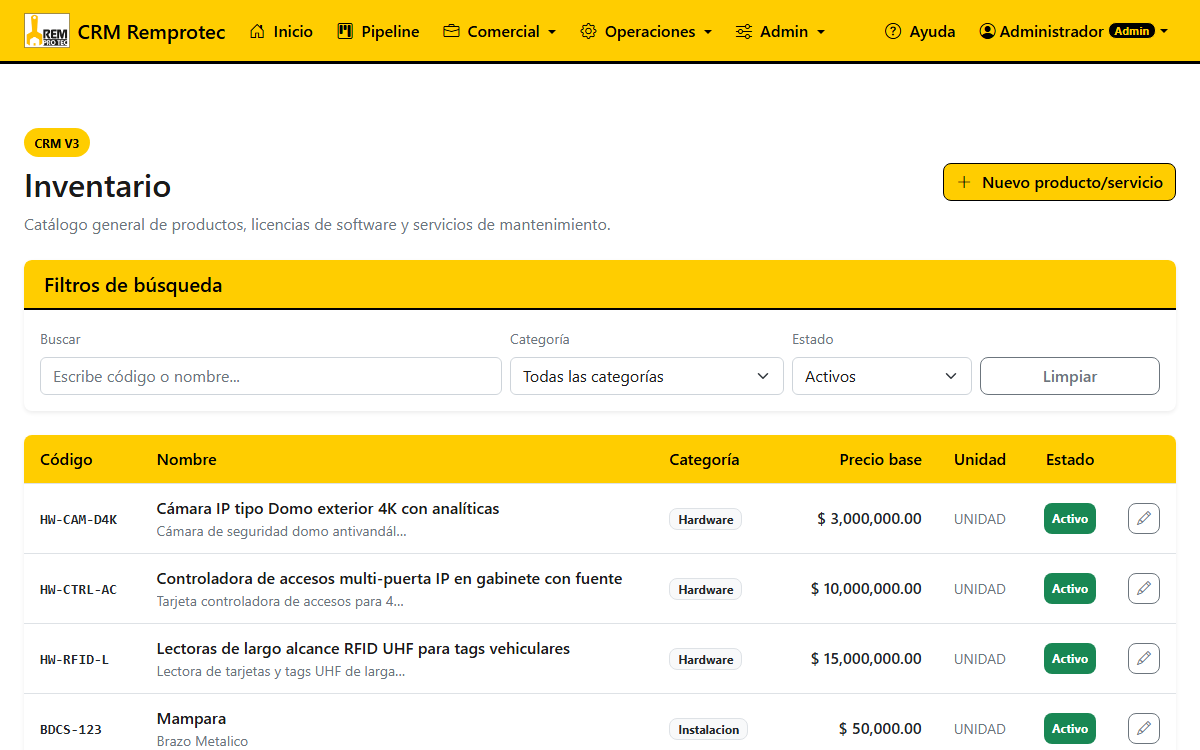The width and height of the screenshot is (1200, 750).
Task: Edit the HW-CTRL-AC row using pencil icon
Action: click(1144, 589)
